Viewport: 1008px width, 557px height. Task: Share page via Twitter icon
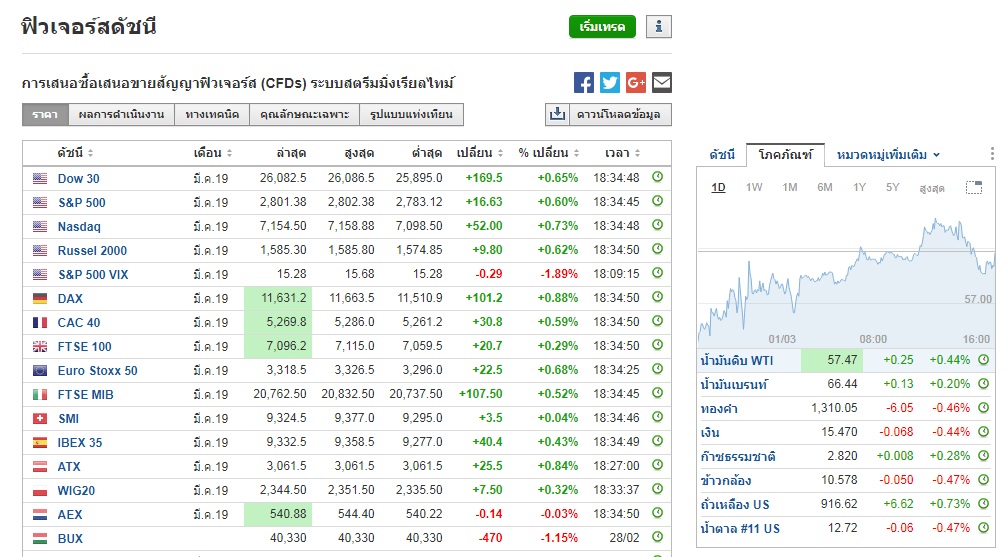(609, 82)
